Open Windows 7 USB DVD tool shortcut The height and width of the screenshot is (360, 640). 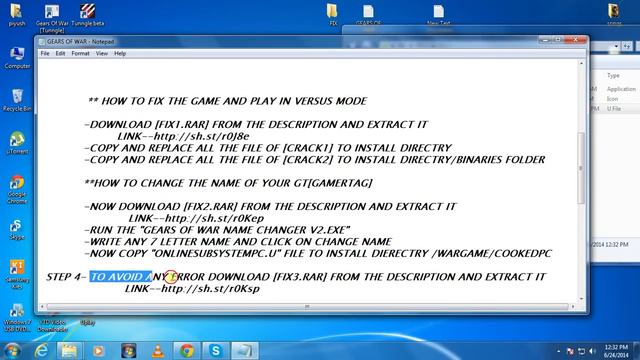click(17, 318)
